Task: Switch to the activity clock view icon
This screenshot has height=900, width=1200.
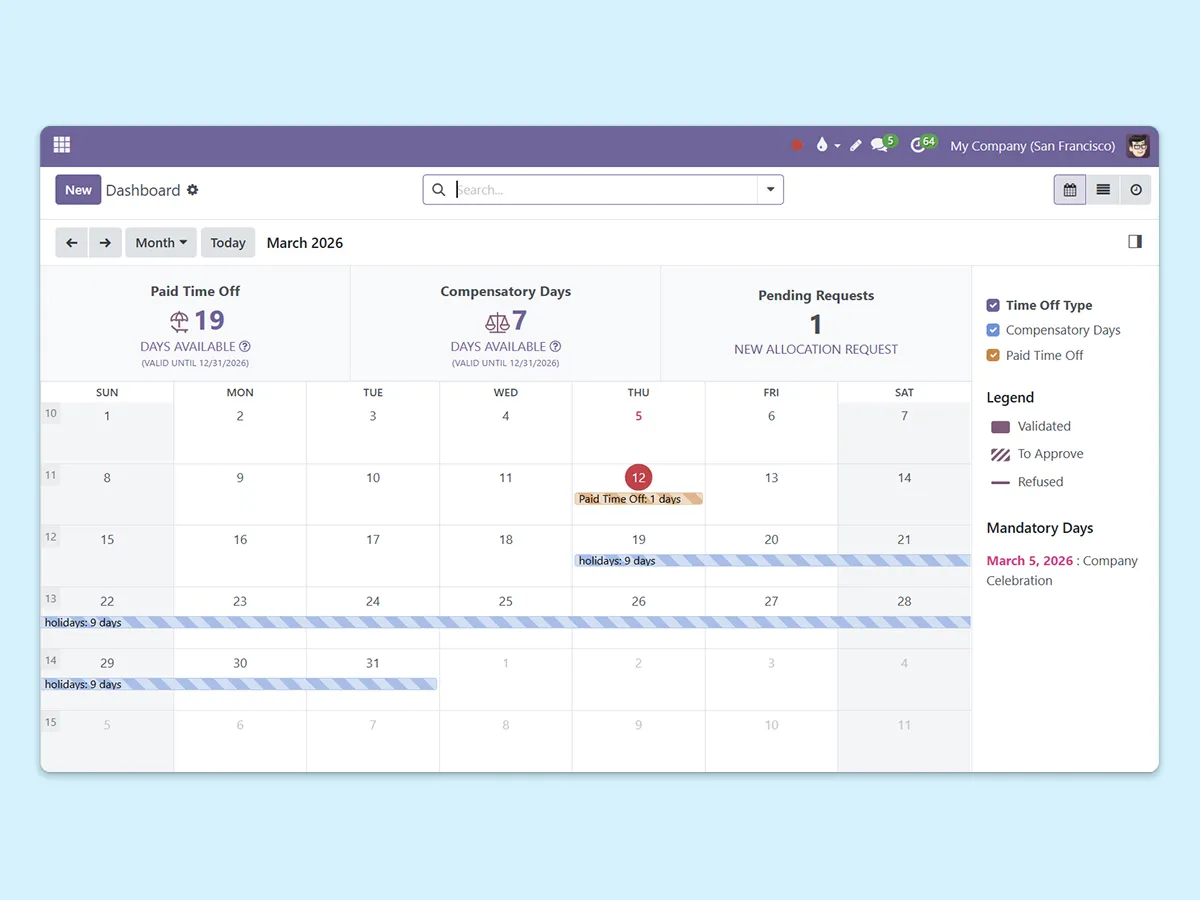Action: (x=1136, y=190)
